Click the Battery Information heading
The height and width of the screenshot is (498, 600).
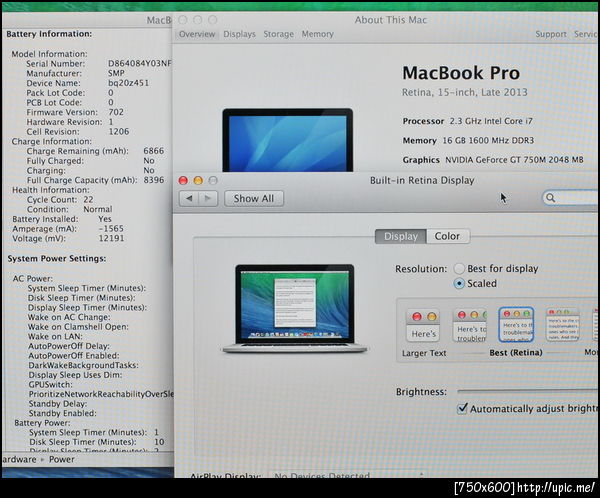click(x=49, y=34)
